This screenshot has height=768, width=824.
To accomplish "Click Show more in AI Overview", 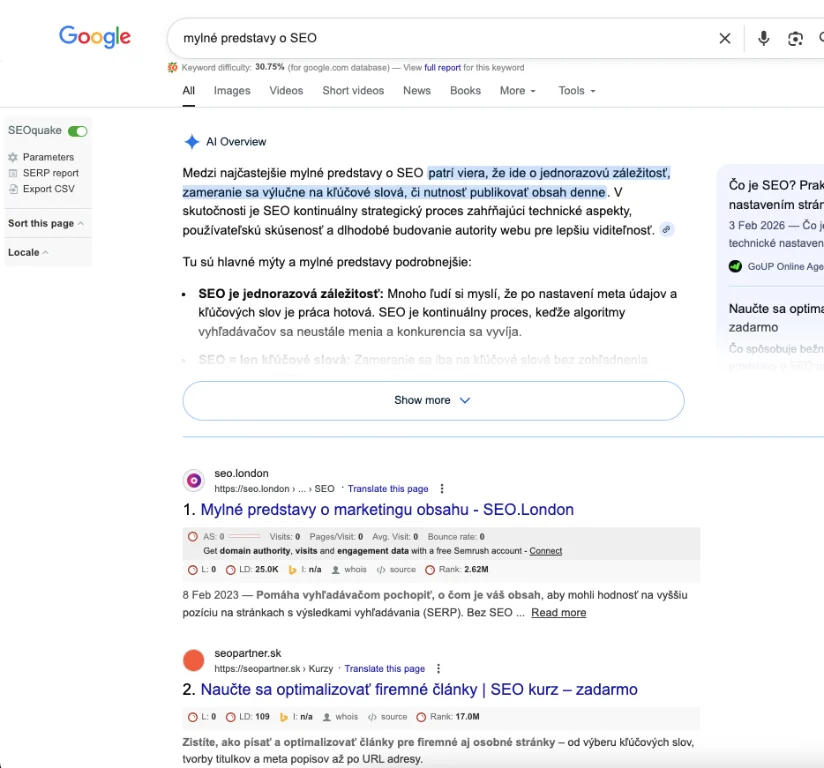I will pyautogui.click(x=433, y=400).
